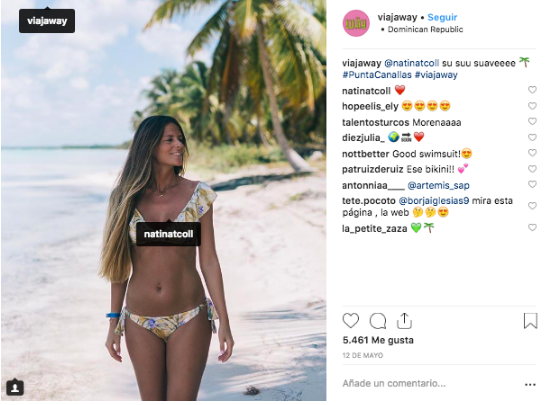
Task: Toggle tagged people icon on photo
Action: click(x=15, y=388)
